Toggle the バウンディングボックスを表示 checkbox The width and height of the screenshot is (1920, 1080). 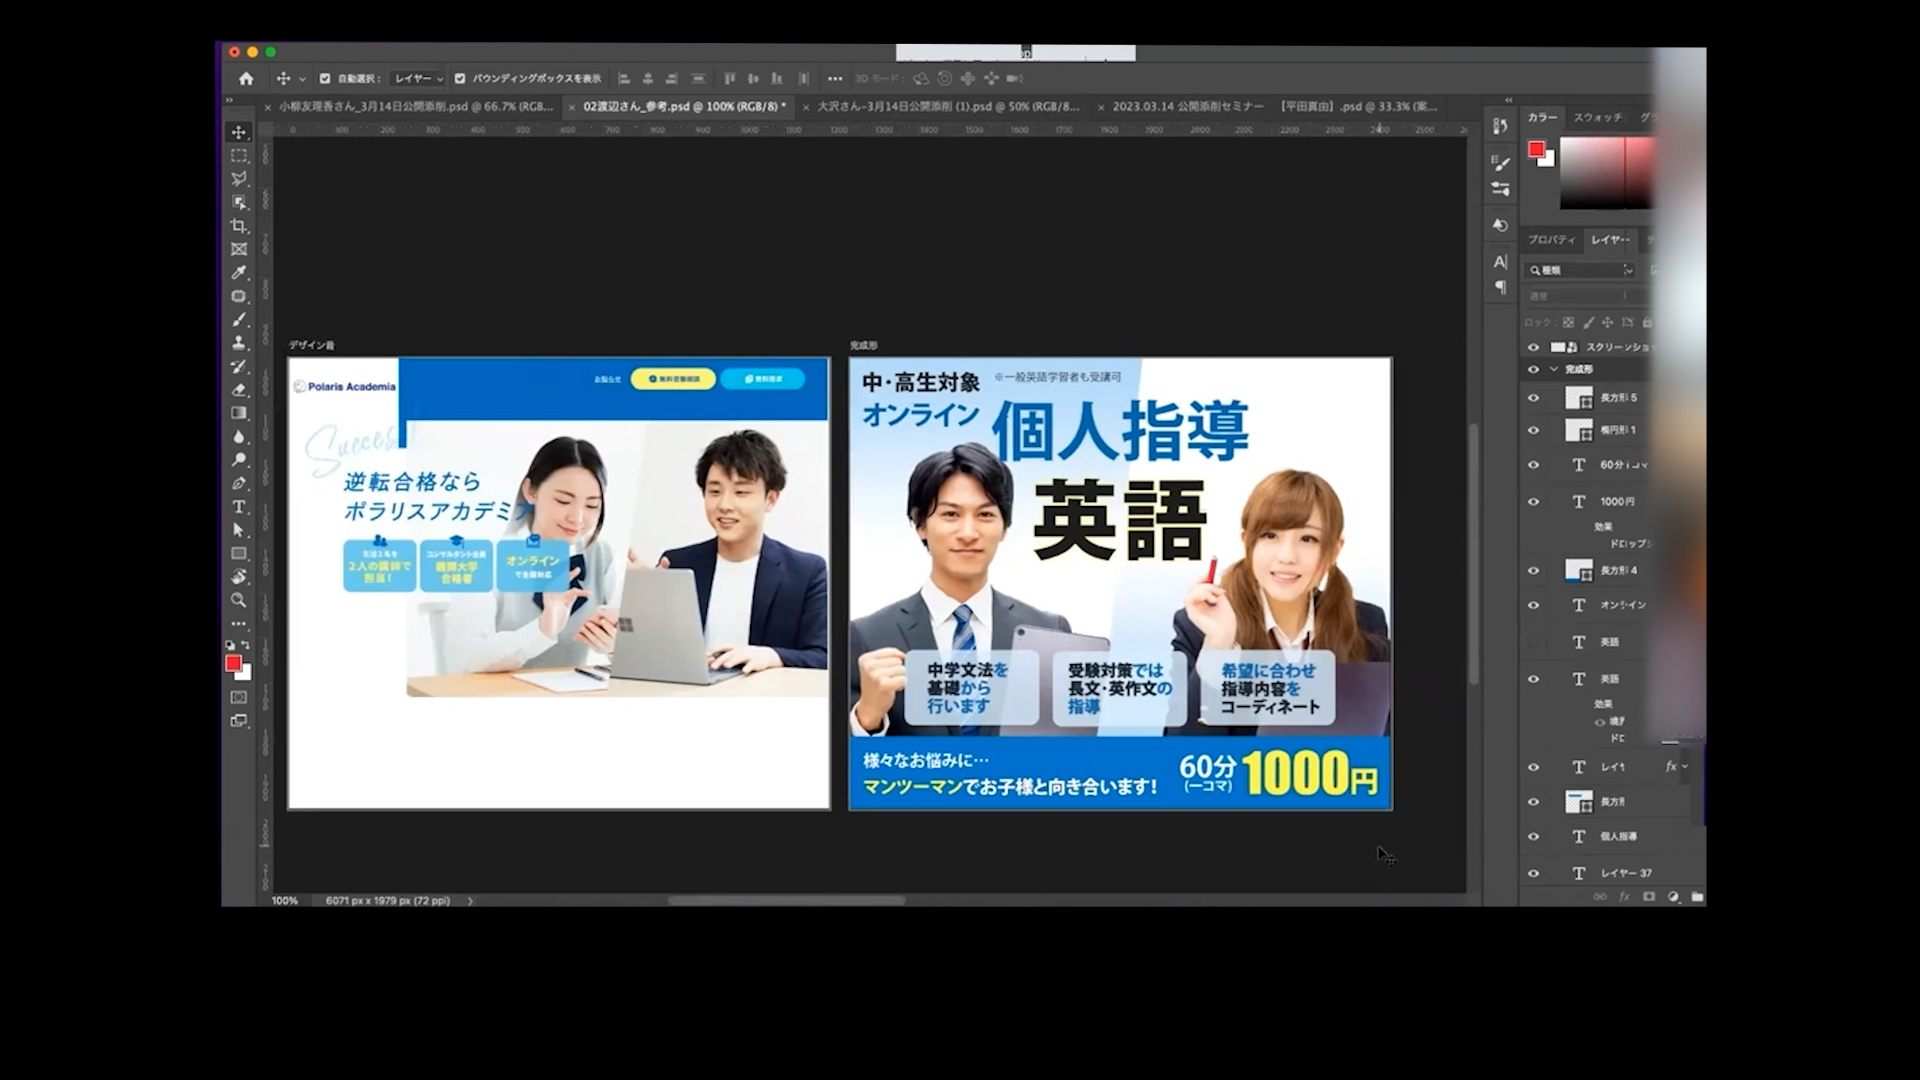coord(460,78)
